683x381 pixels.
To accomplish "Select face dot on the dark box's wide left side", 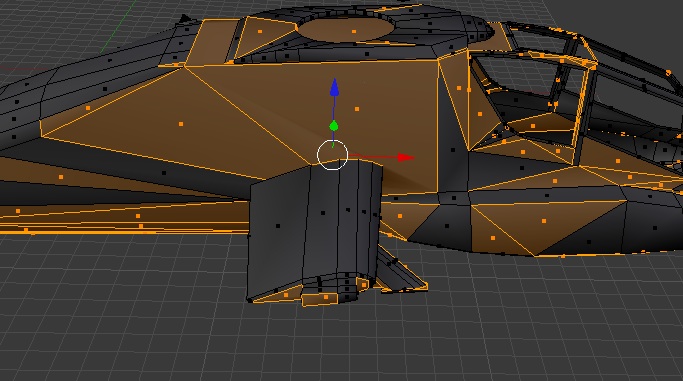I will click(x=278, y=226).
